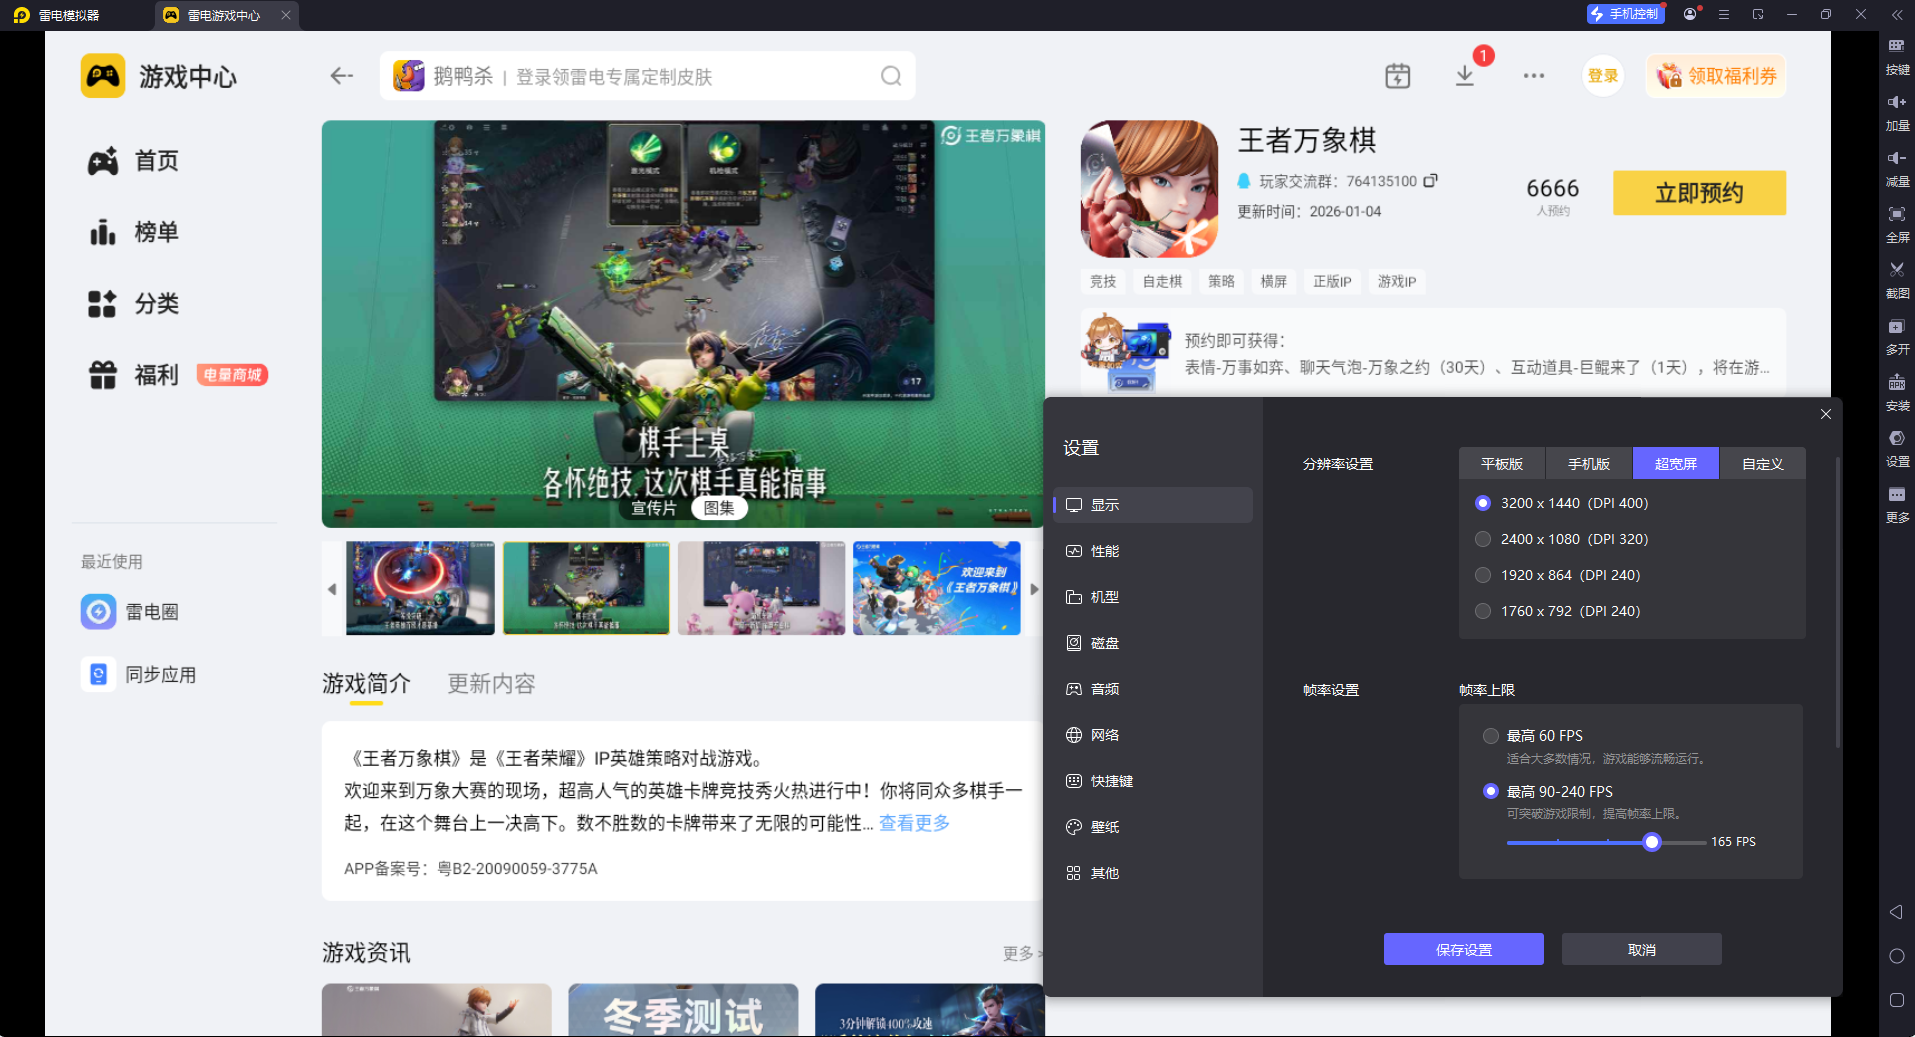Switch to 平板版 resolution tab
Screen dimensions: 1915x1037
point(1502,464)
